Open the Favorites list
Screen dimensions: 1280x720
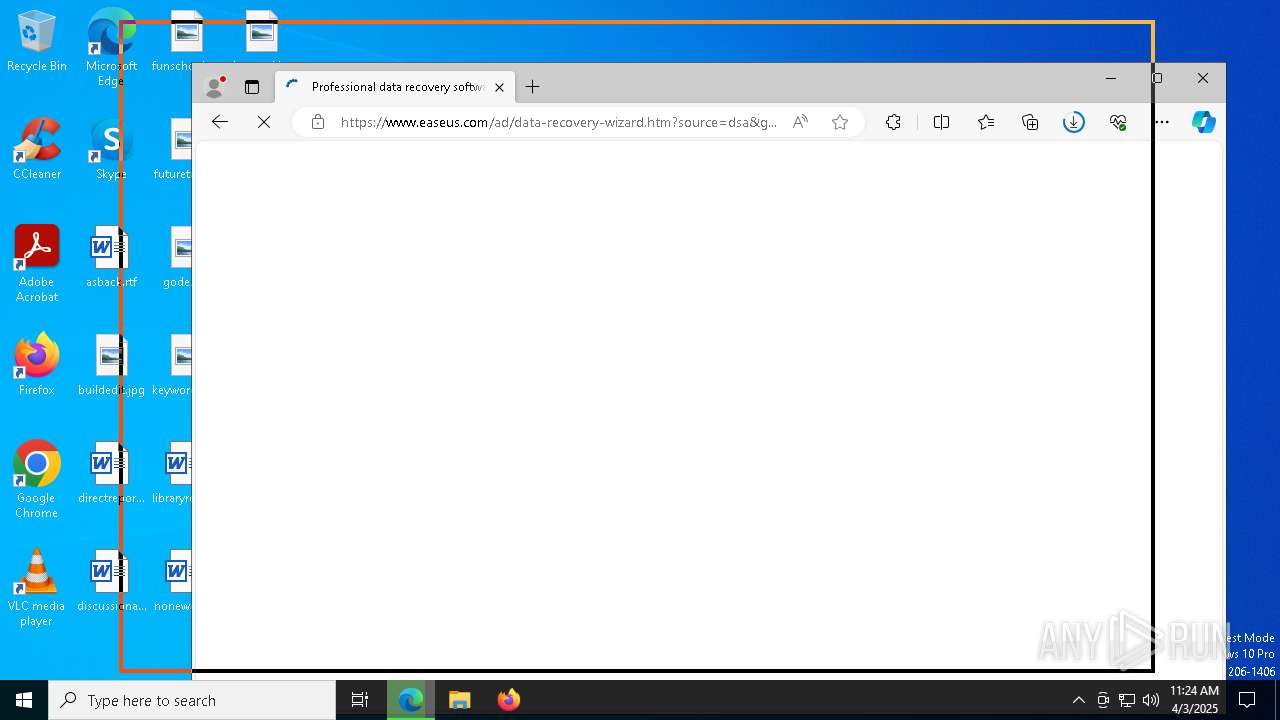986,122
